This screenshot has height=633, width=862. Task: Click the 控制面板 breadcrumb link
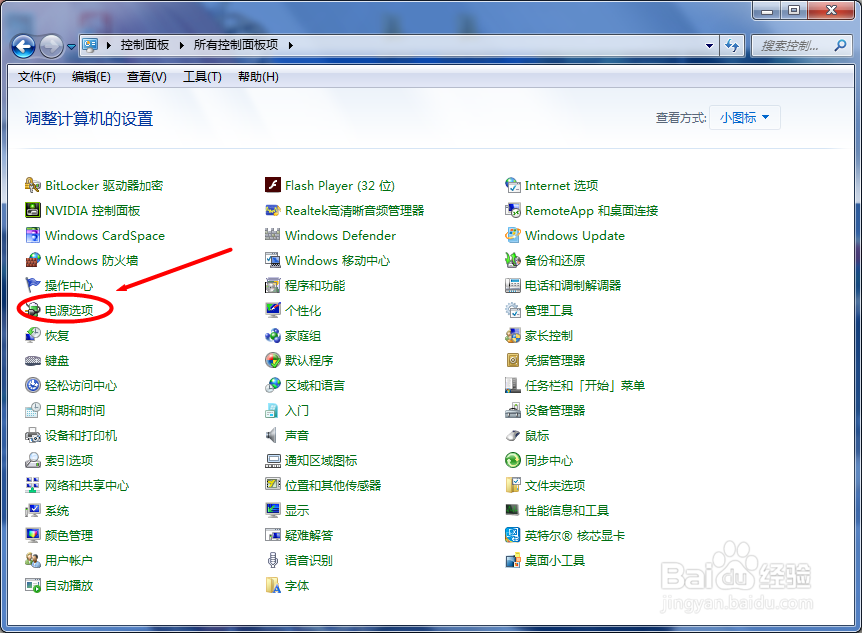(x=145, y=45)
